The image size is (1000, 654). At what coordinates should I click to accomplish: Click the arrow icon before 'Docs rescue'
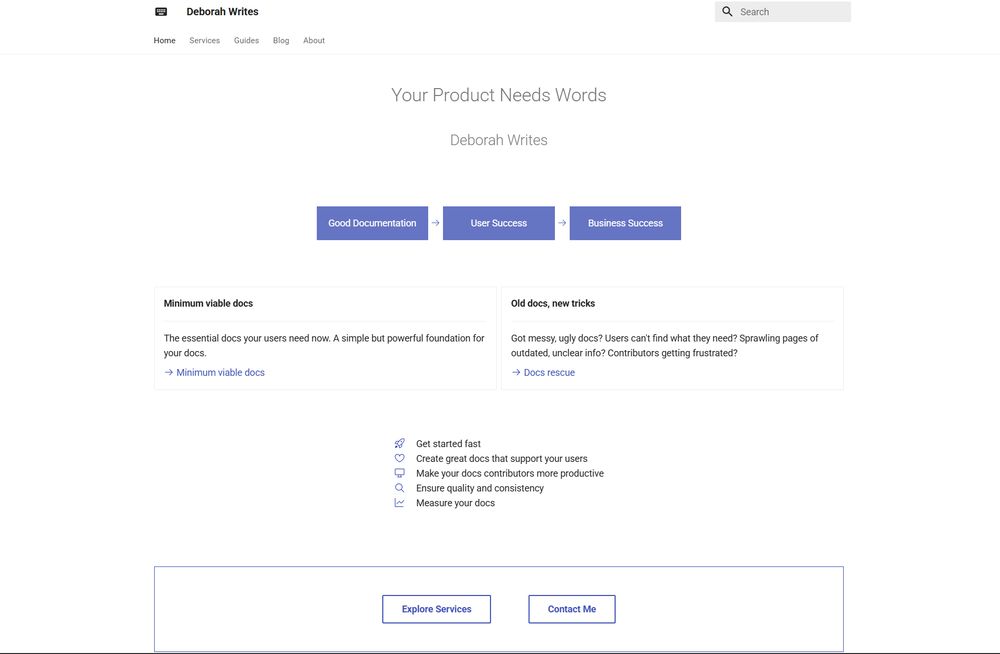click(x=514, y=371)
